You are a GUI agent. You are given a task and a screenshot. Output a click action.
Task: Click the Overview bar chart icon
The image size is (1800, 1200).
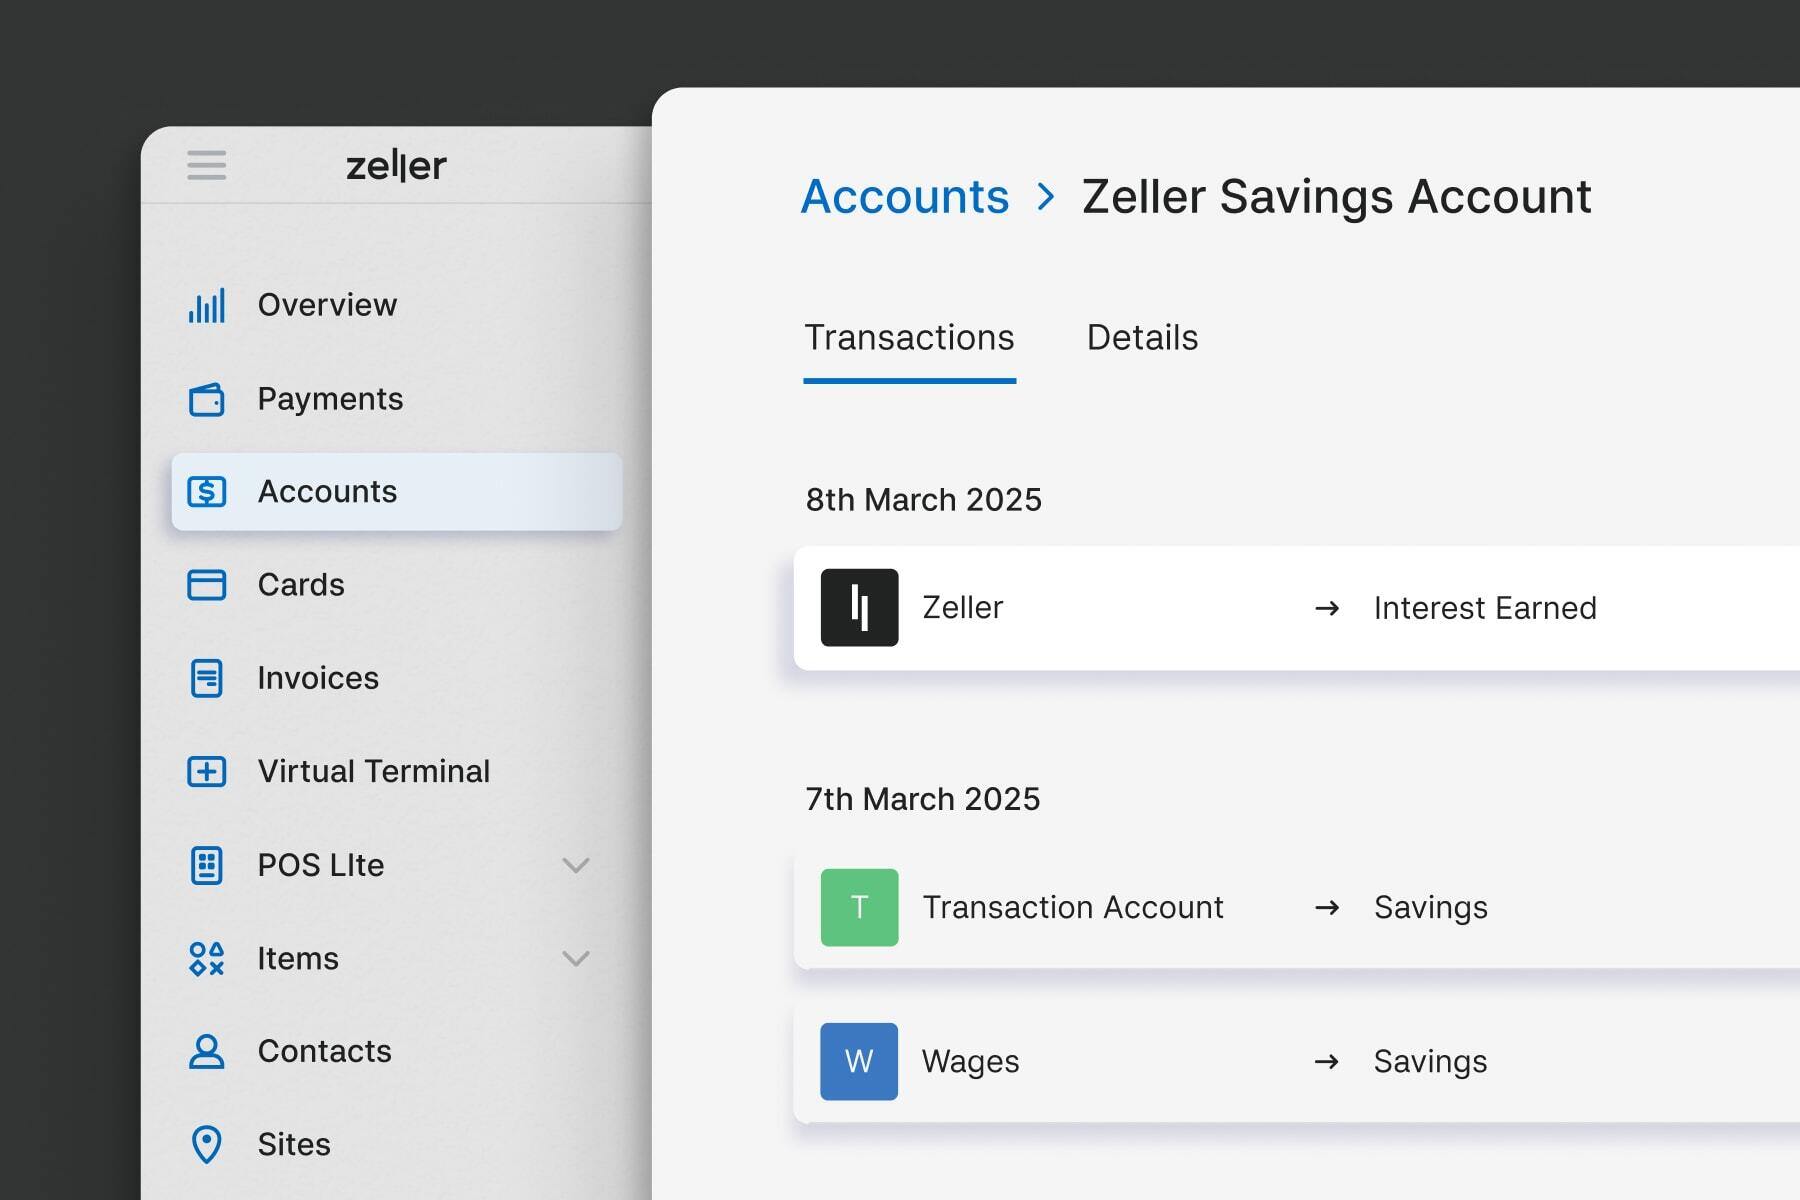click(x=207, y=305)
